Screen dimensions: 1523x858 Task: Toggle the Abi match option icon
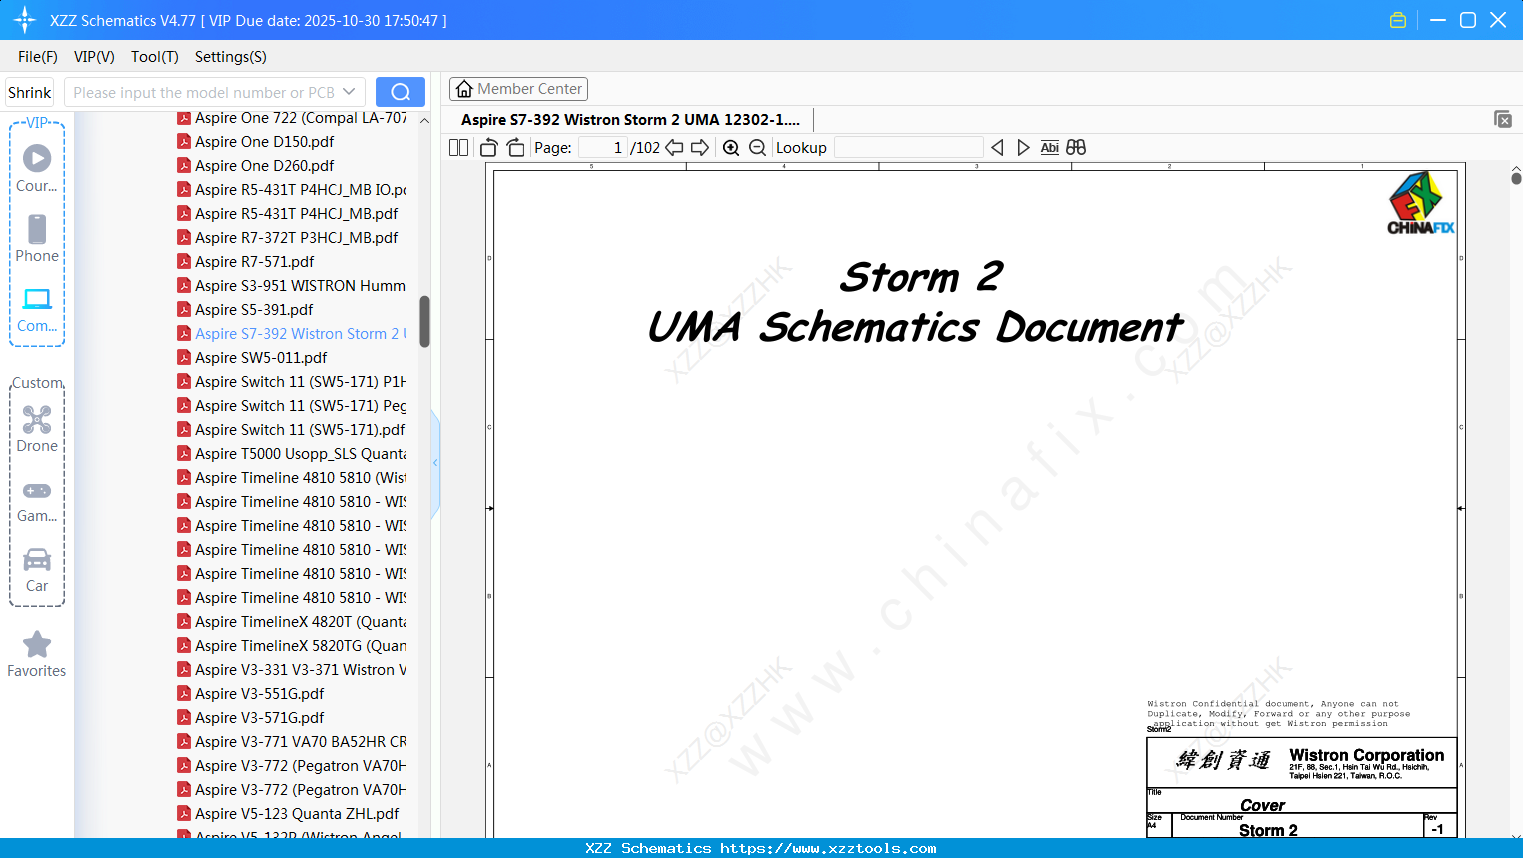coord(1049,148)
